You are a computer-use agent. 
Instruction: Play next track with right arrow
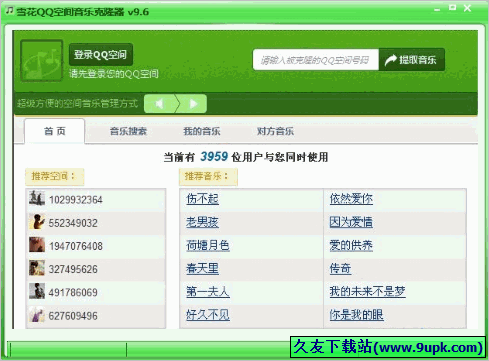pos(192,104)
